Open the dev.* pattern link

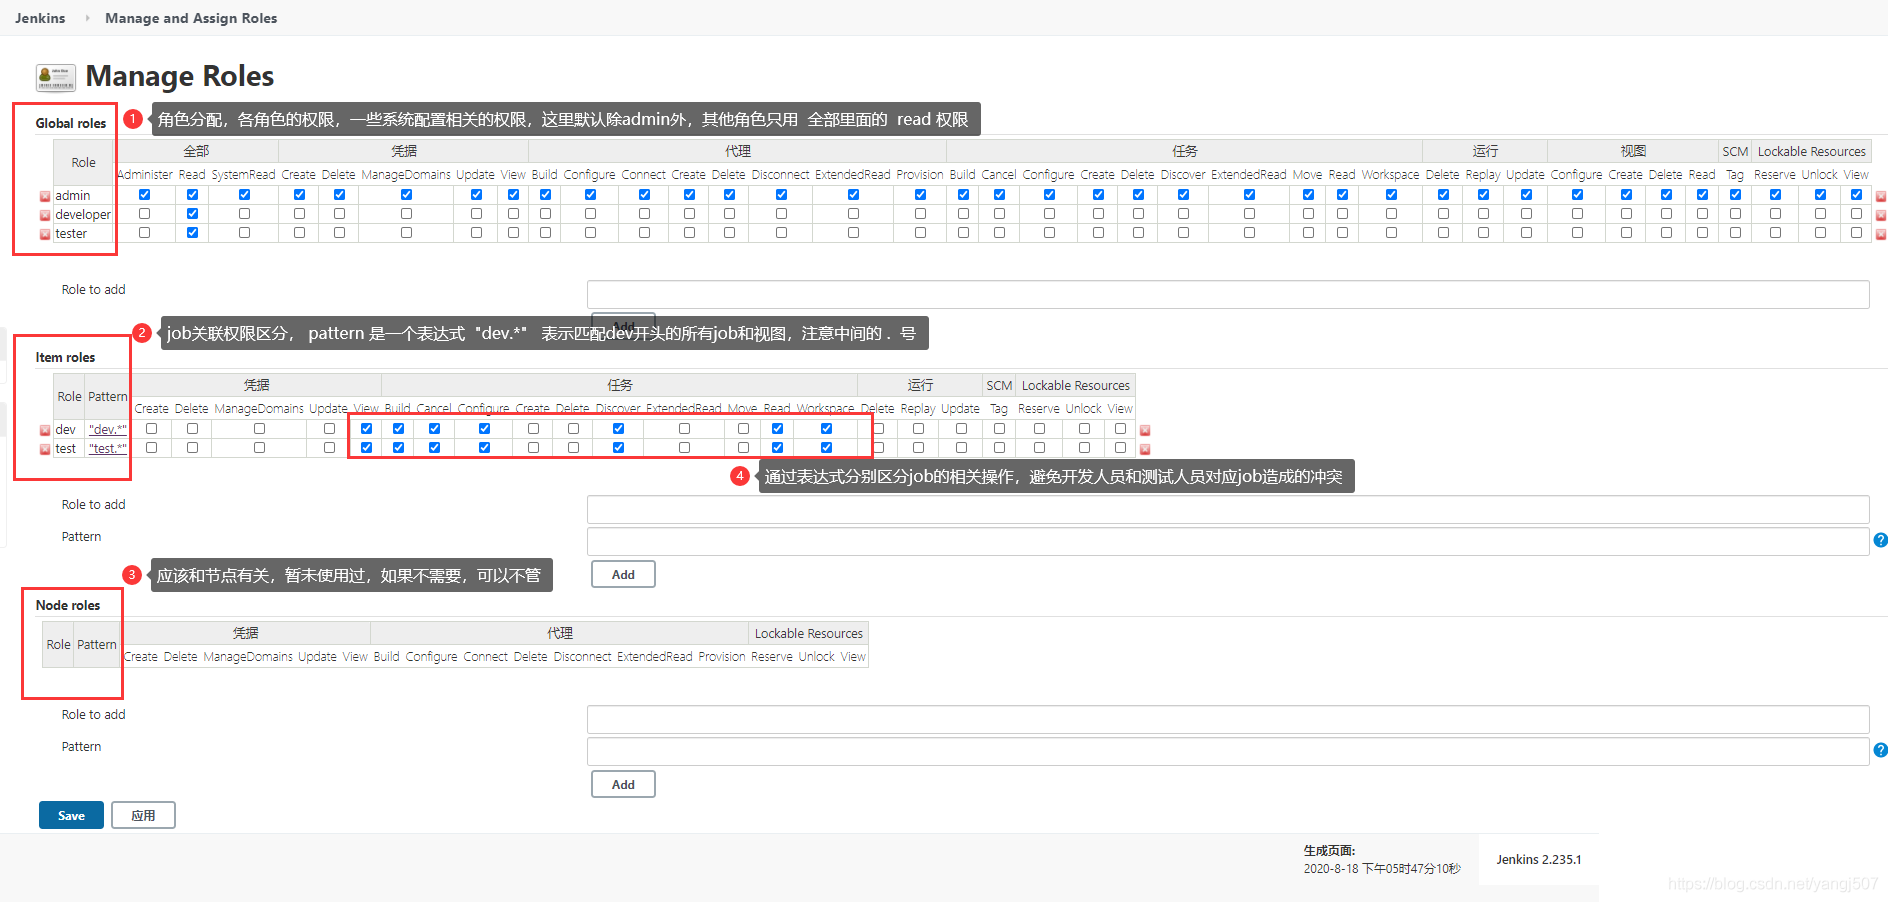[107, 429]
